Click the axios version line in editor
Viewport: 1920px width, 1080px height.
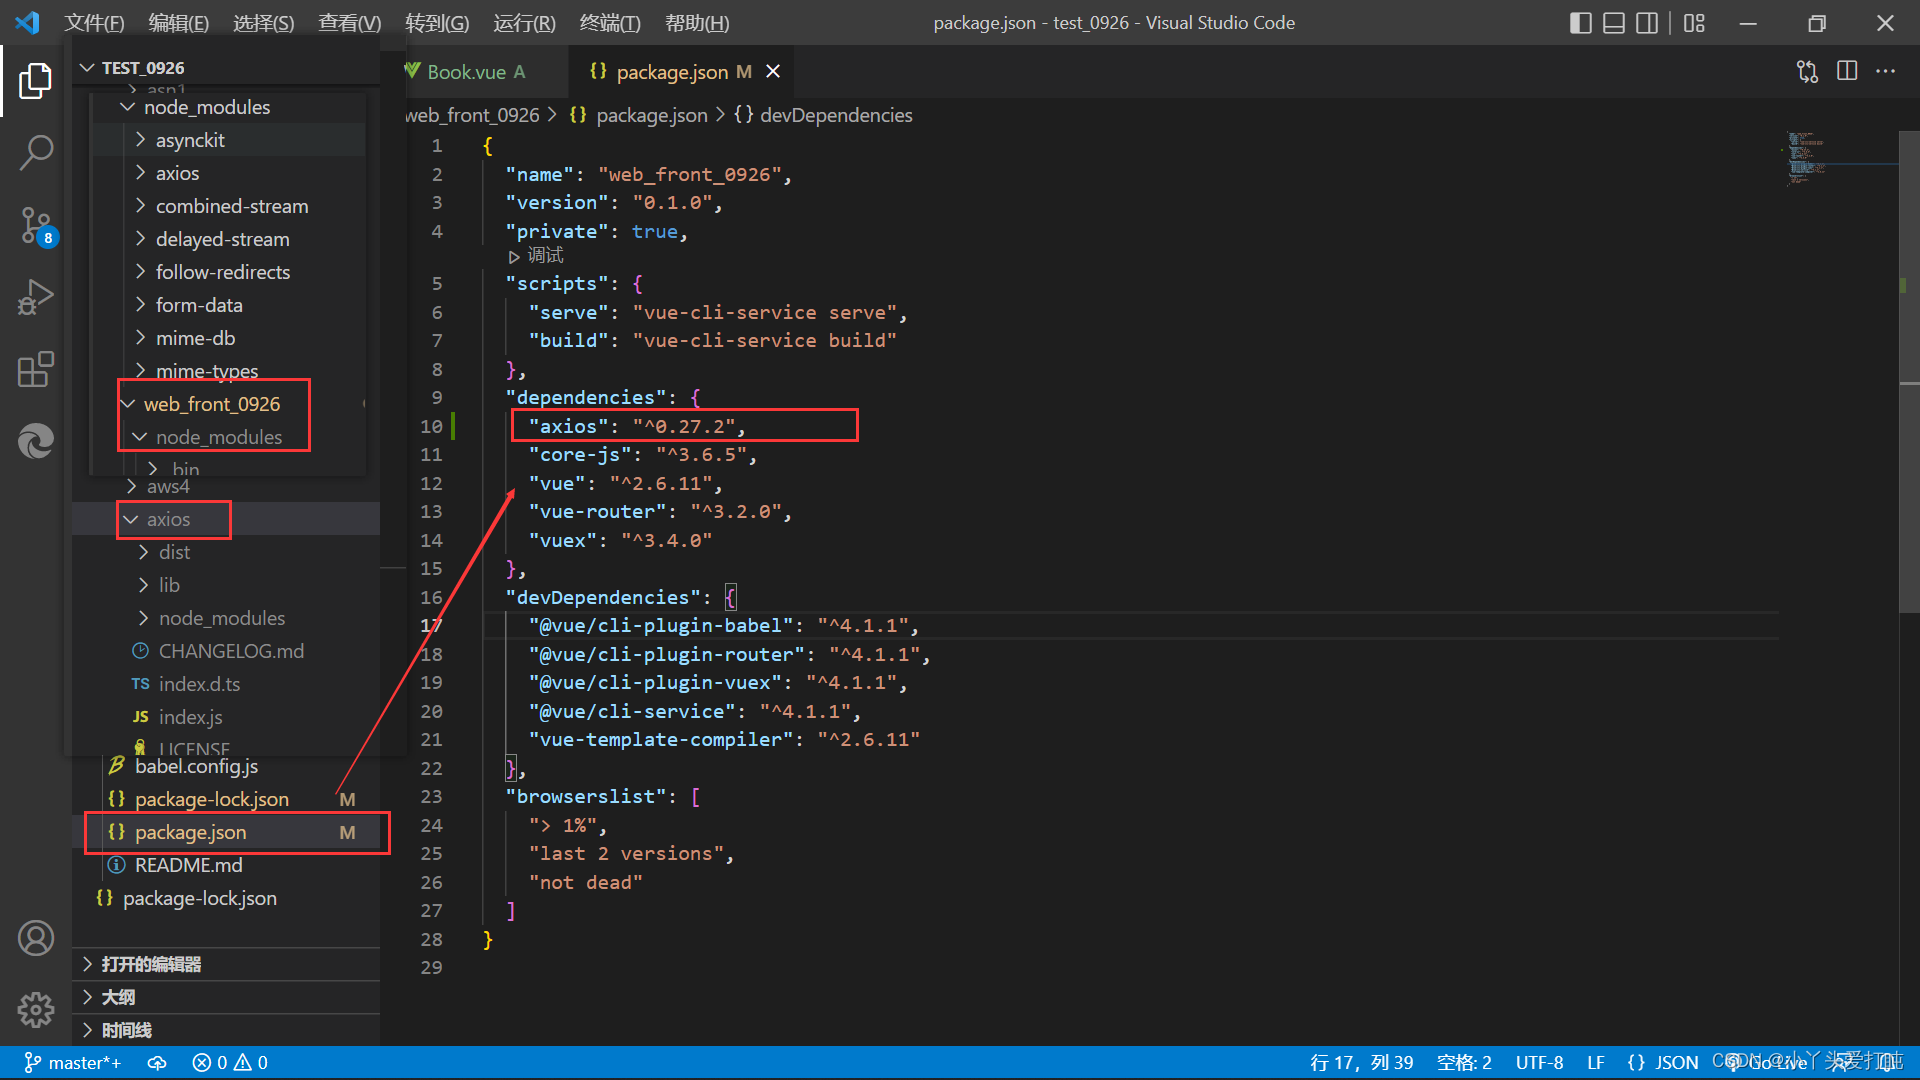(638, 426)
